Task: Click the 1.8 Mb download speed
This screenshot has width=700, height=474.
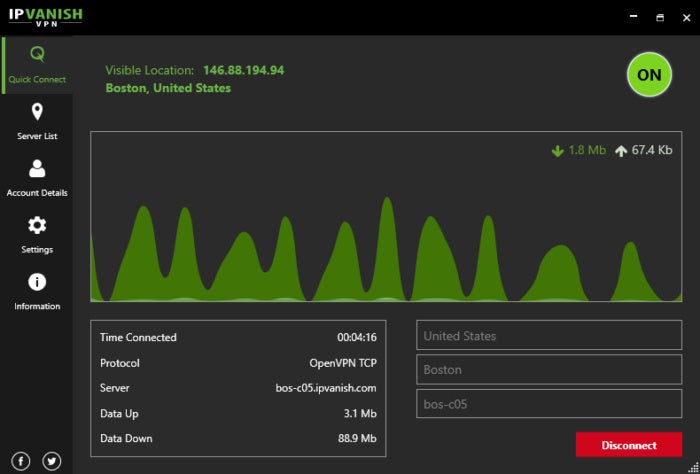Action: [x=587, y=150]
